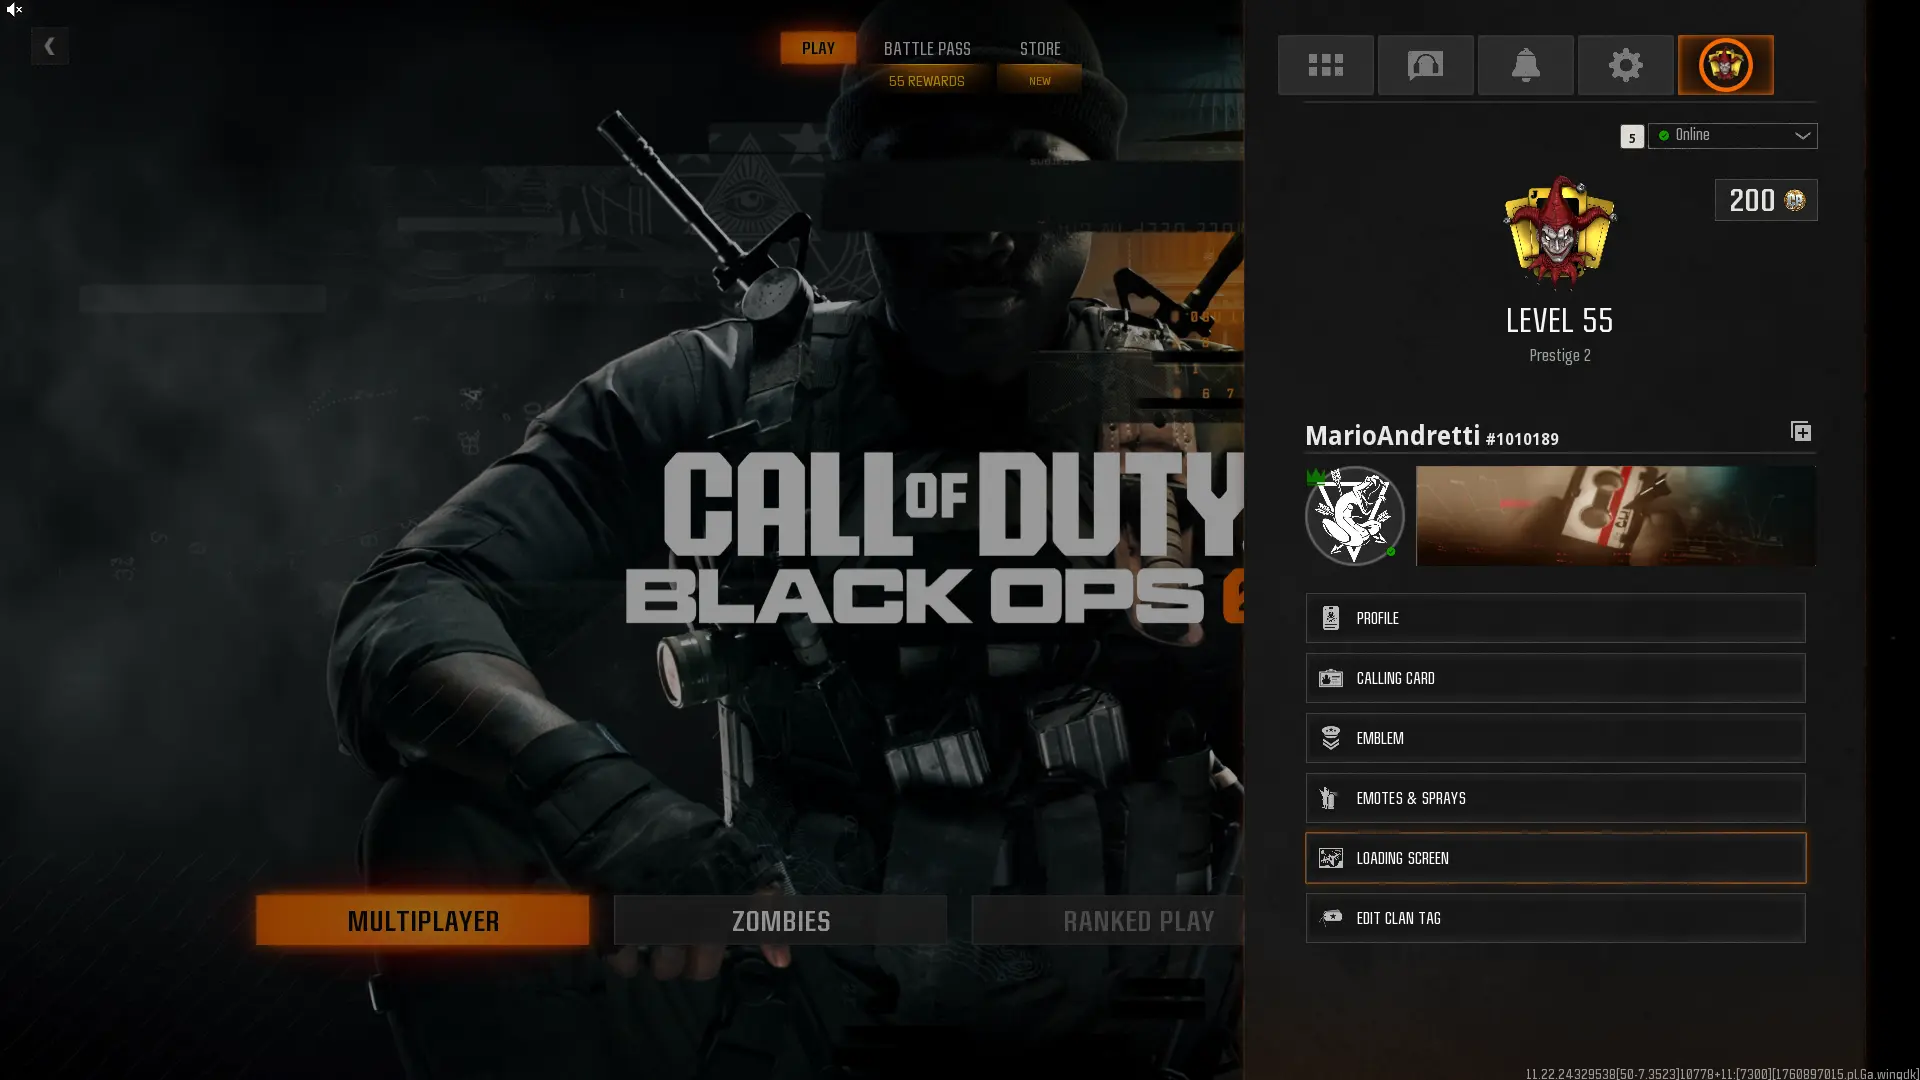
Task: Click the copy player ID icon
Action: (x=1800, y=432)
